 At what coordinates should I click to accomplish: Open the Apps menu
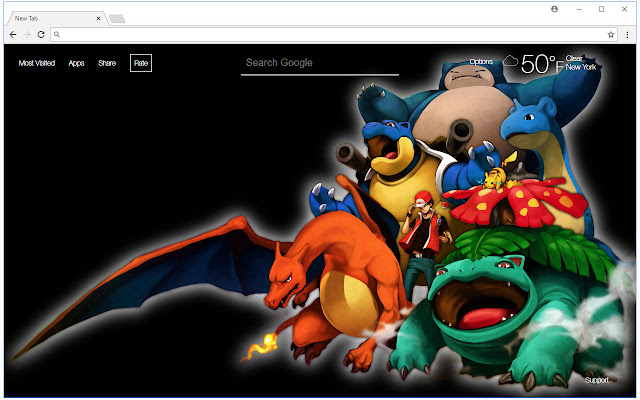(x=76, y=63)
